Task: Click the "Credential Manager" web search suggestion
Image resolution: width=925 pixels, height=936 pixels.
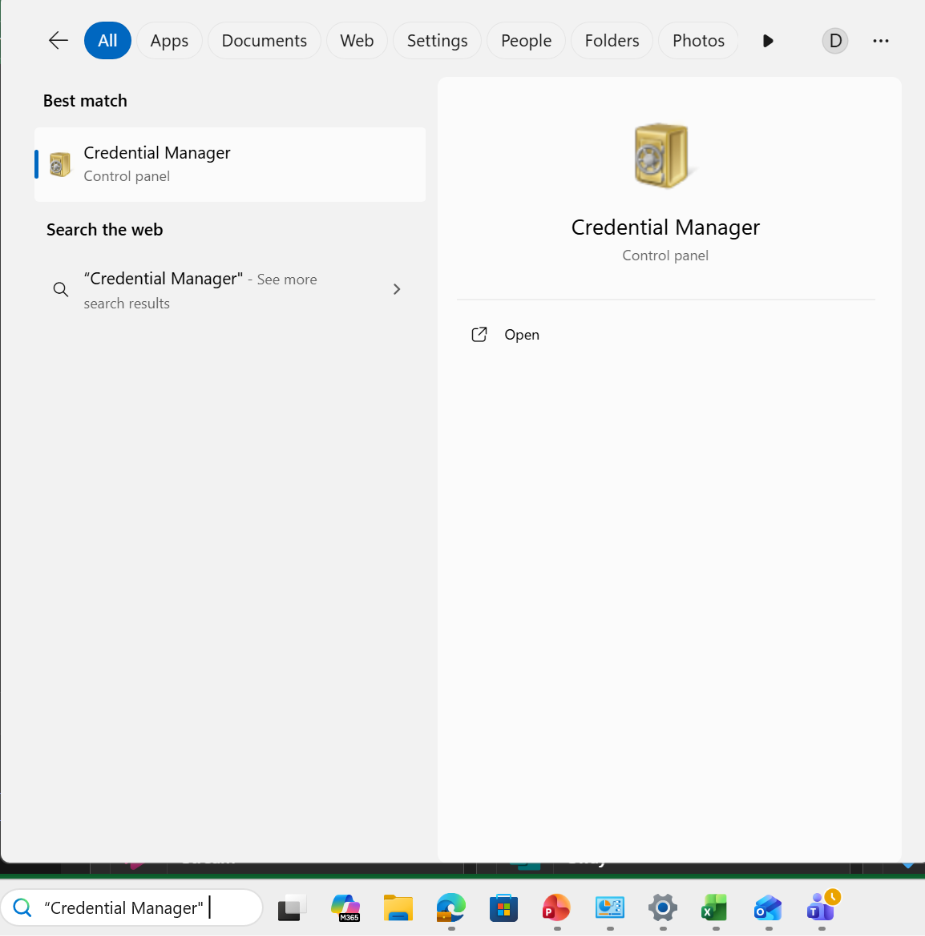Action: point(230,290)
